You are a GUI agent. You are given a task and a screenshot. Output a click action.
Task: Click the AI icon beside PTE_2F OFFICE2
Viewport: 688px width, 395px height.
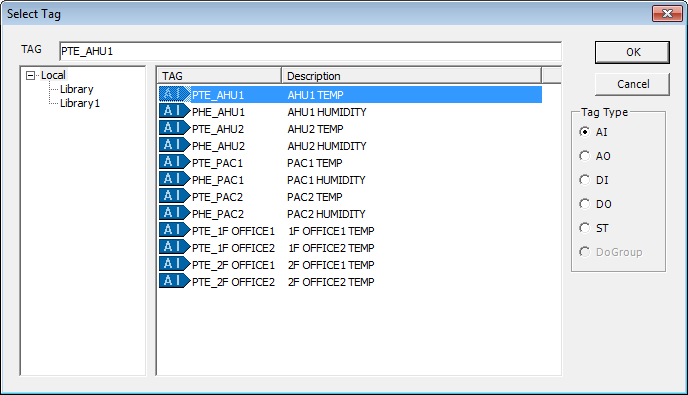[175, 281]
